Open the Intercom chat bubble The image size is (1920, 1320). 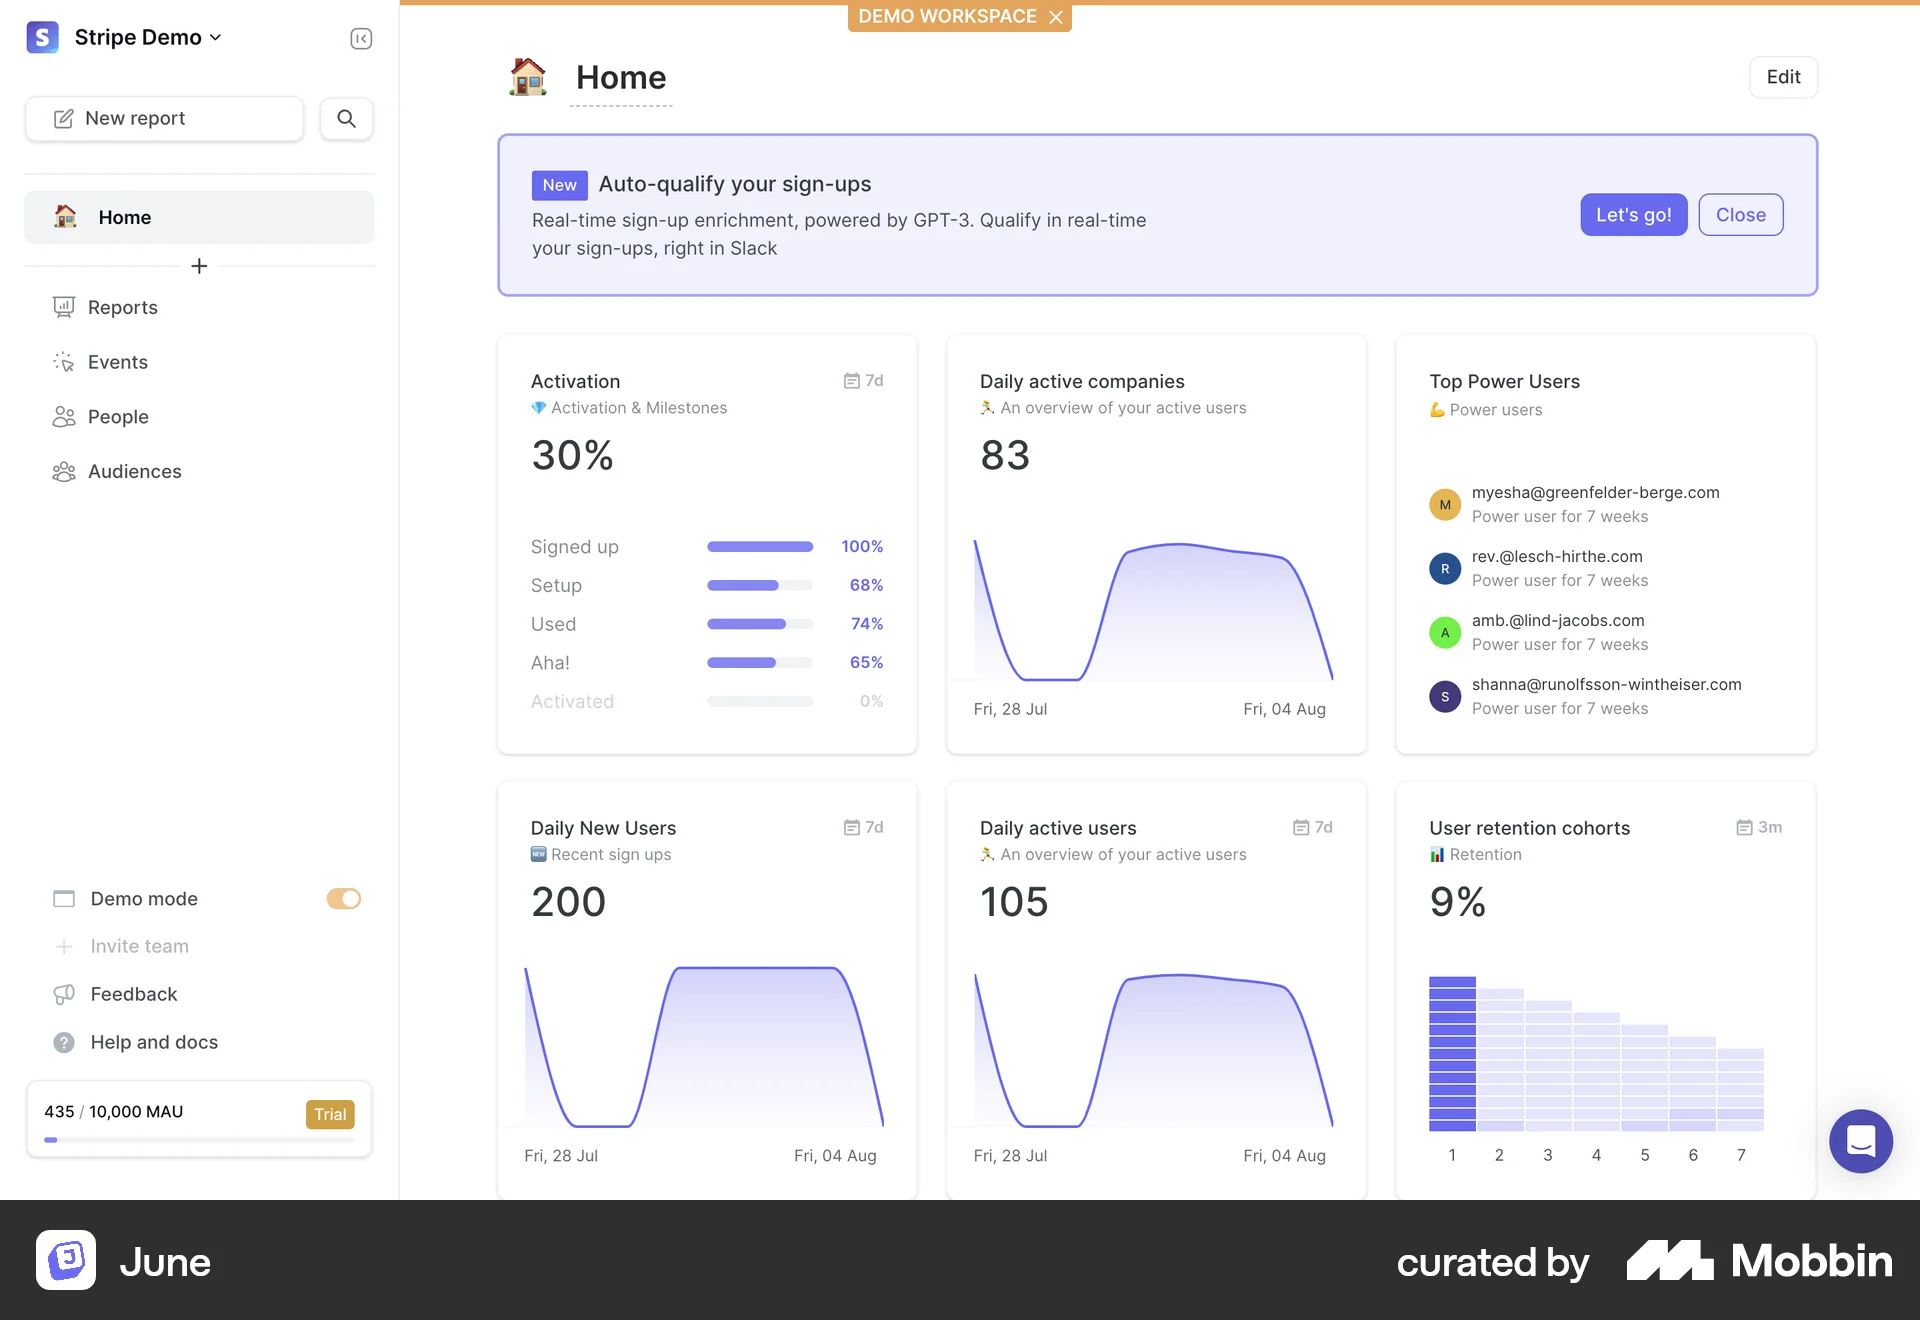click(x=1860, y=1141)
